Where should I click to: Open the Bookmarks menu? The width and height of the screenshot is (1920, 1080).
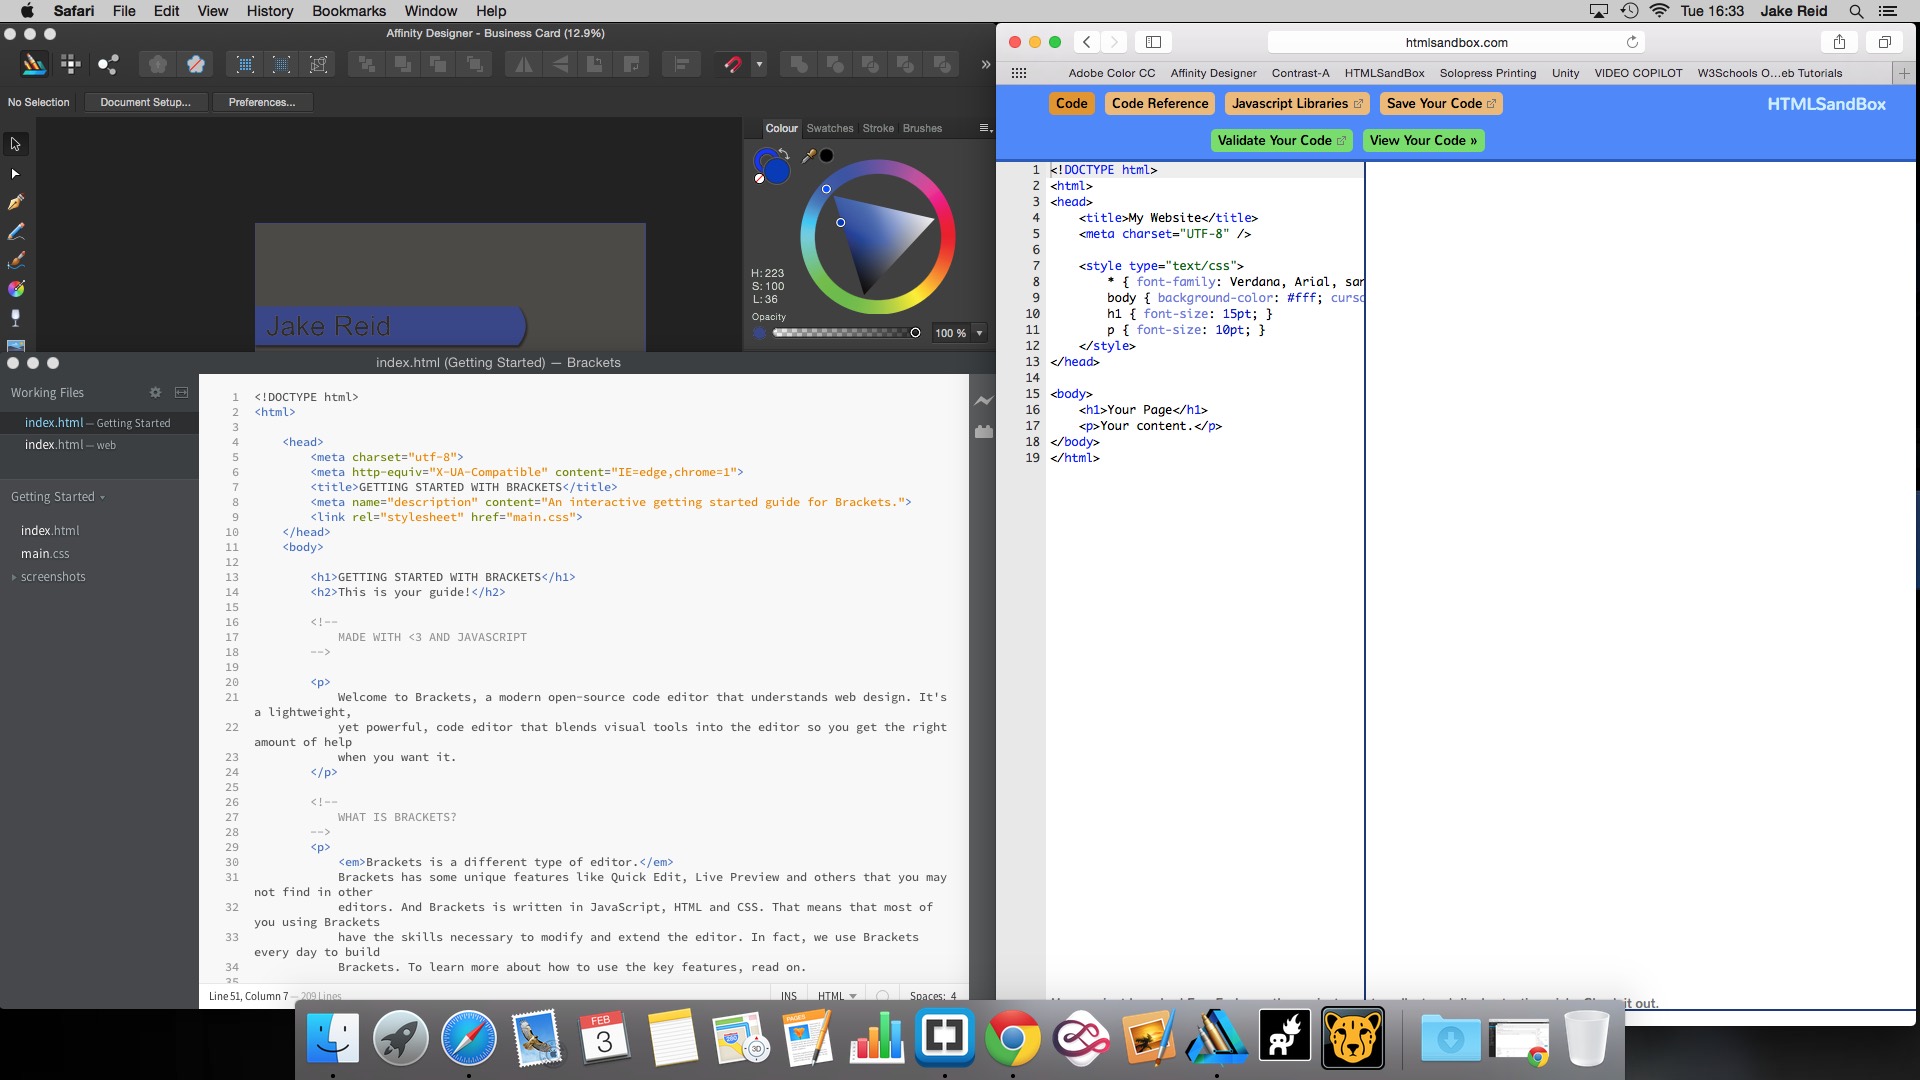(x=348, y=11)
